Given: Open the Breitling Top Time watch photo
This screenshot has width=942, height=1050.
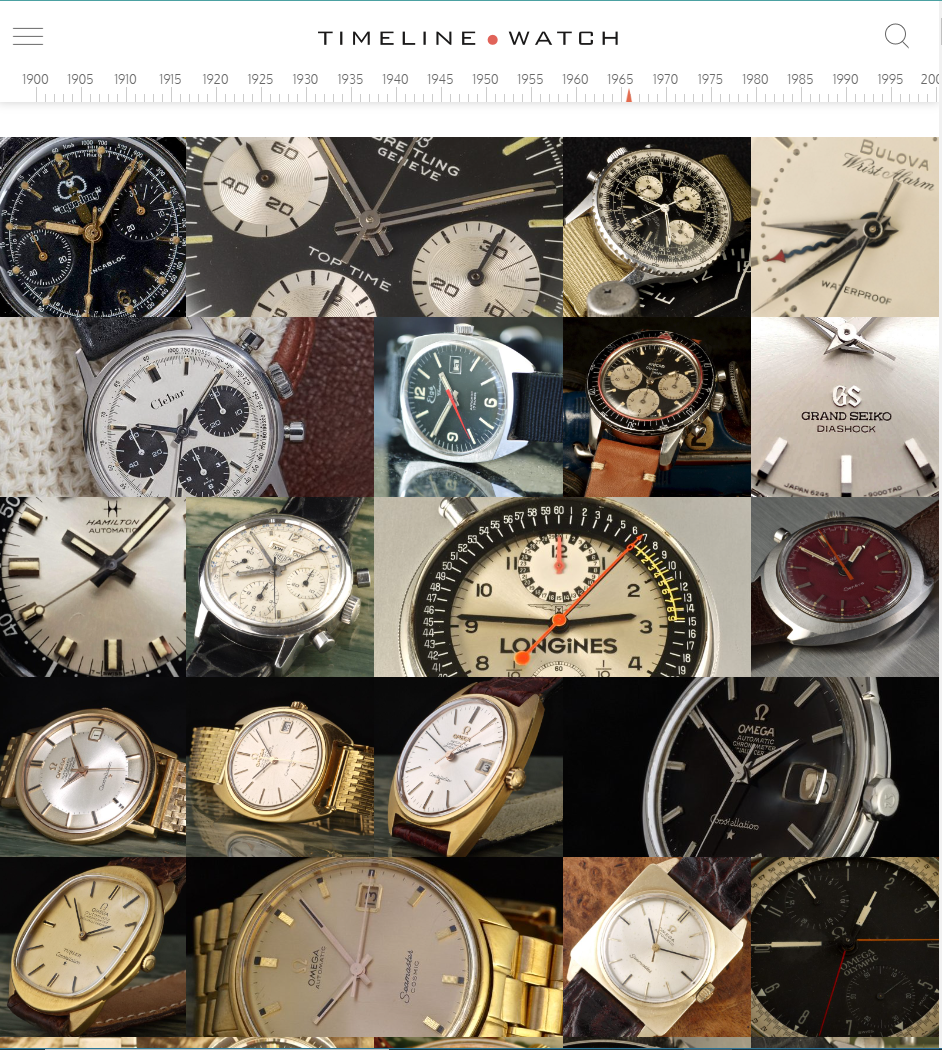Looking at the screenshot, I should pyautogui.click(x=374, y=226).
